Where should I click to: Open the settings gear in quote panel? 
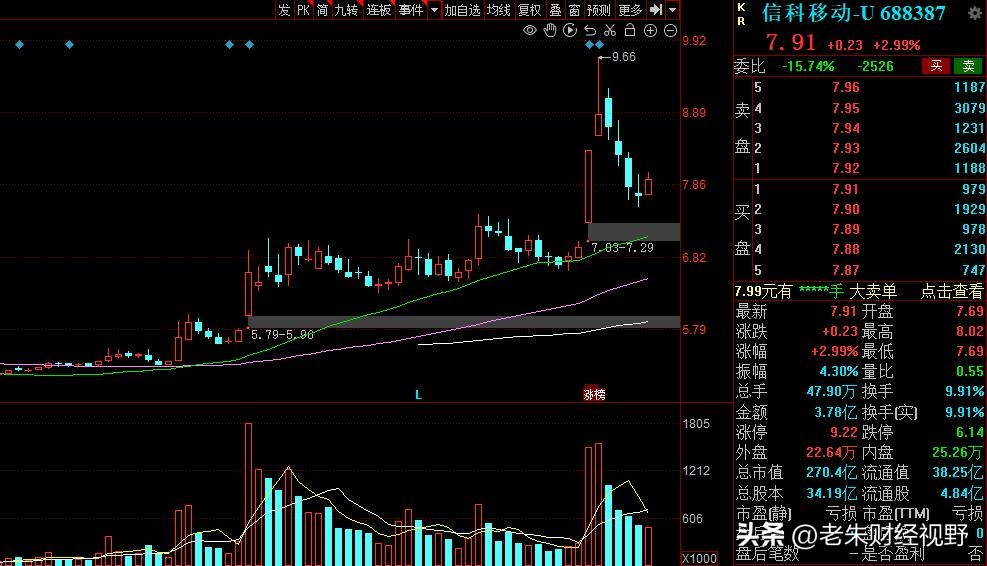(x=974, y=13)
